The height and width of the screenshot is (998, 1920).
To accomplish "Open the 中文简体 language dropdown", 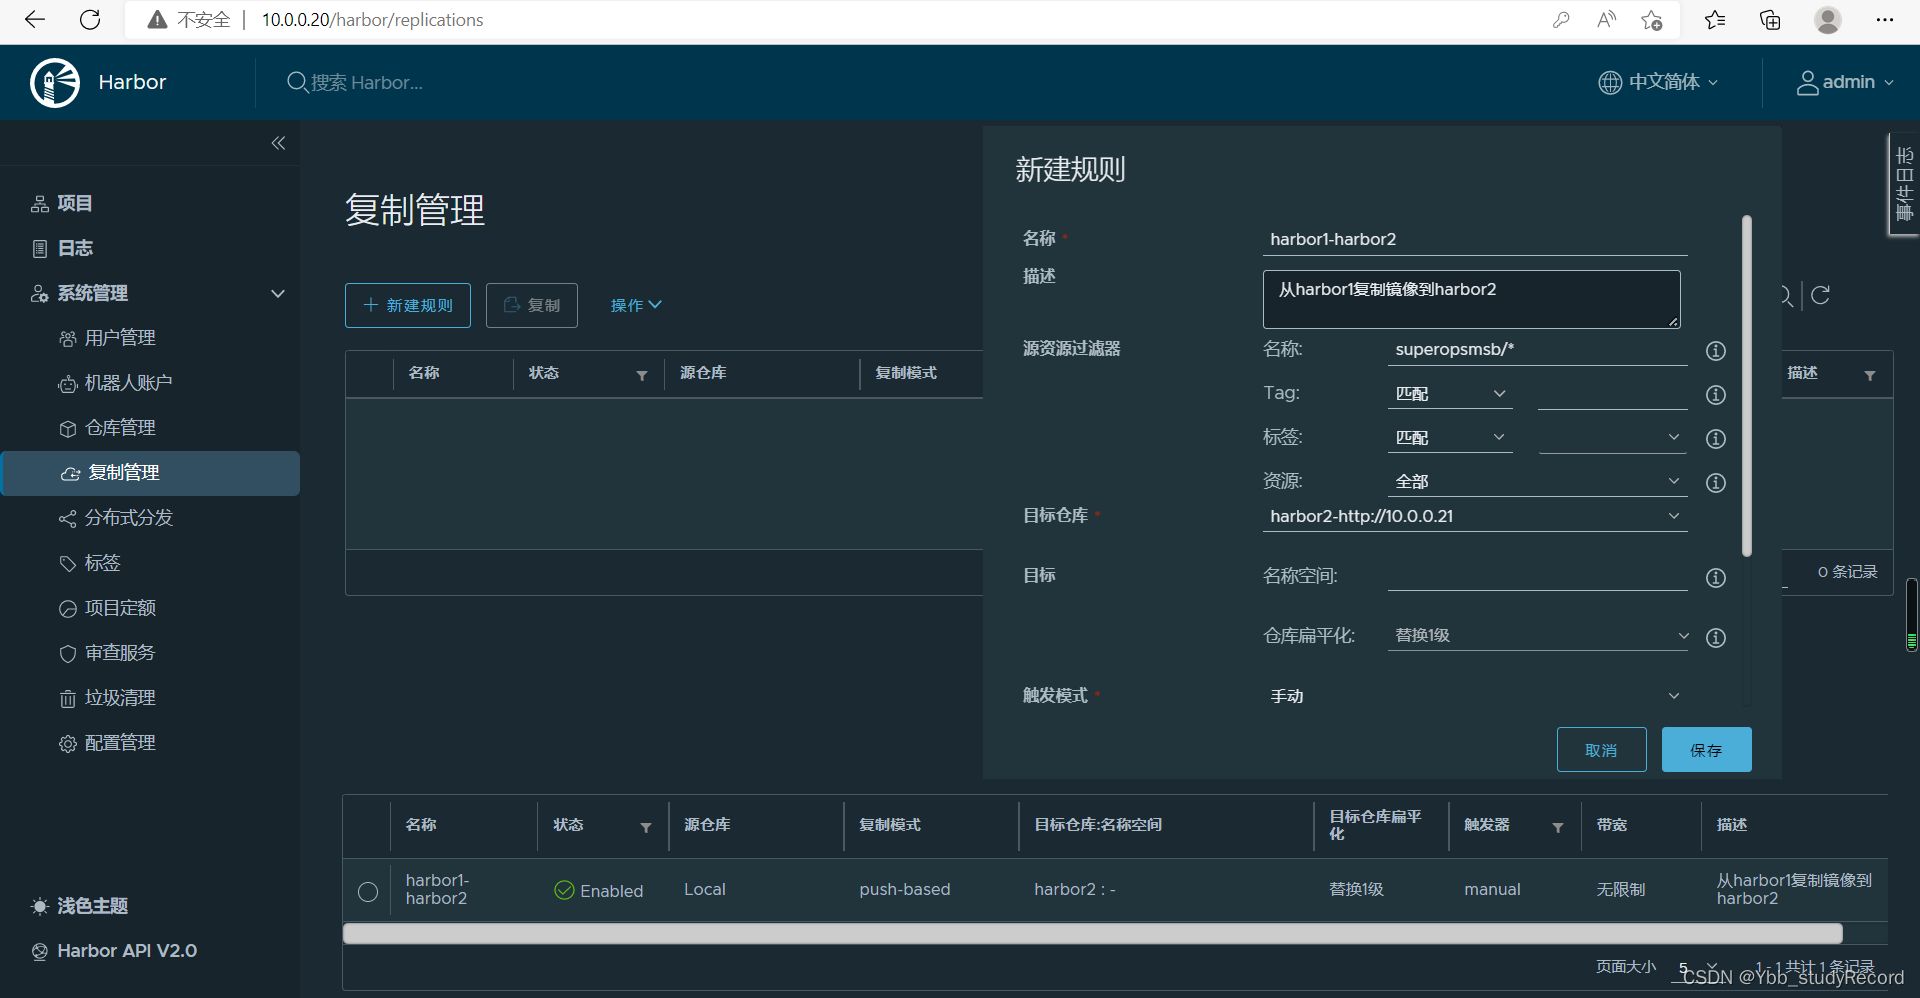I will [x=1659, y=82].
